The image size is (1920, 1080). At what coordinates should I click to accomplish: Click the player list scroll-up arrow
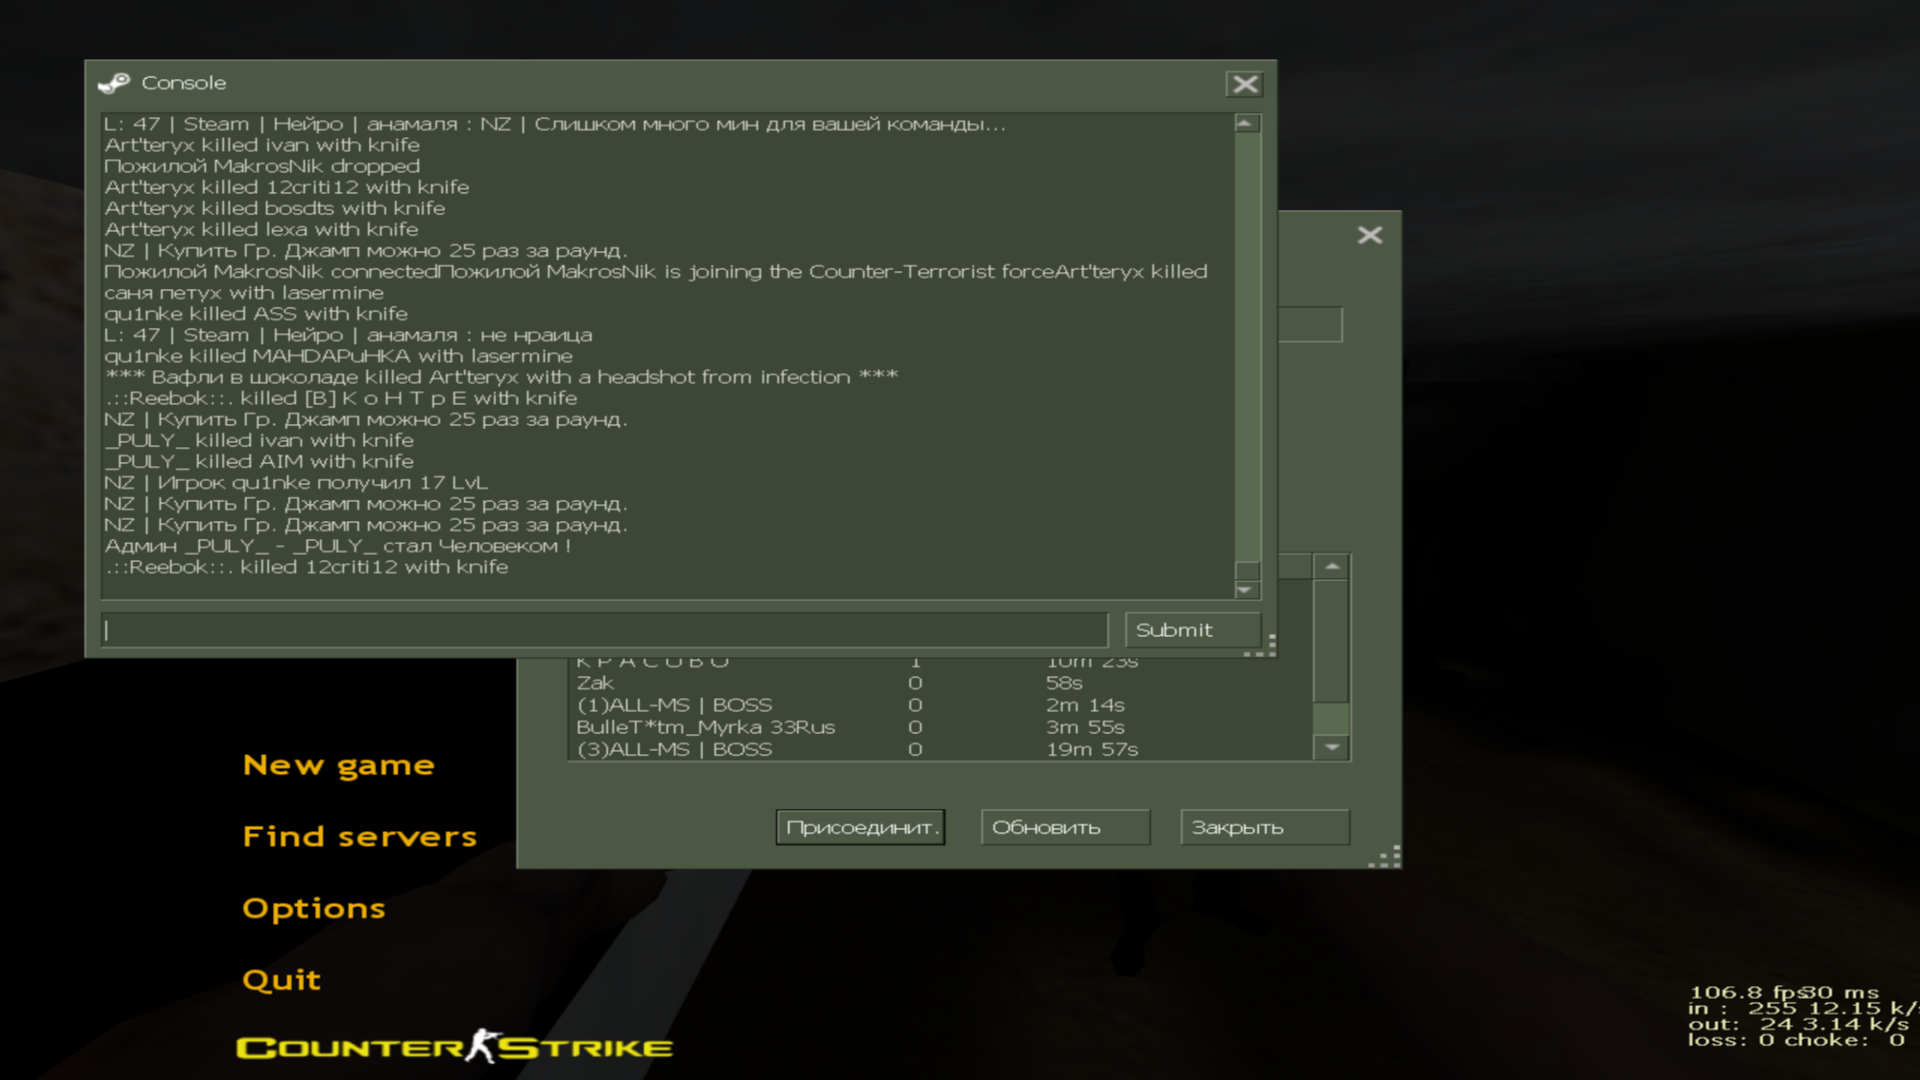point(1331,567)
